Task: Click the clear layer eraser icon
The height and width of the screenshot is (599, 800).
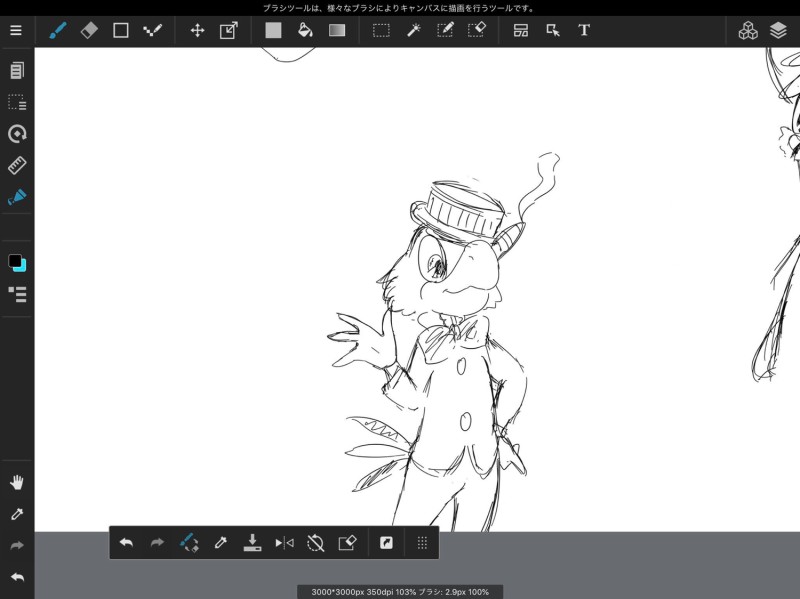Action: pos(347,543)
